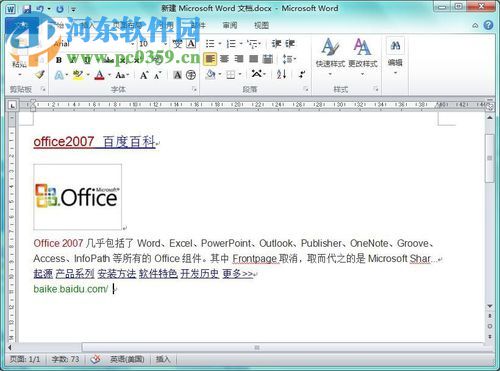Follow the 更多>> link
The width and height of the screenshot is (500, 371).
(238, 274)
